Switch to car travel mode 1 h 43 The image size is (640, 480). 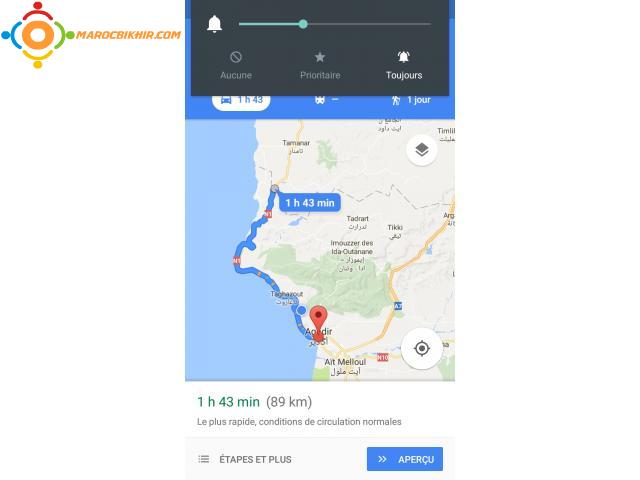tap(241, 100)
